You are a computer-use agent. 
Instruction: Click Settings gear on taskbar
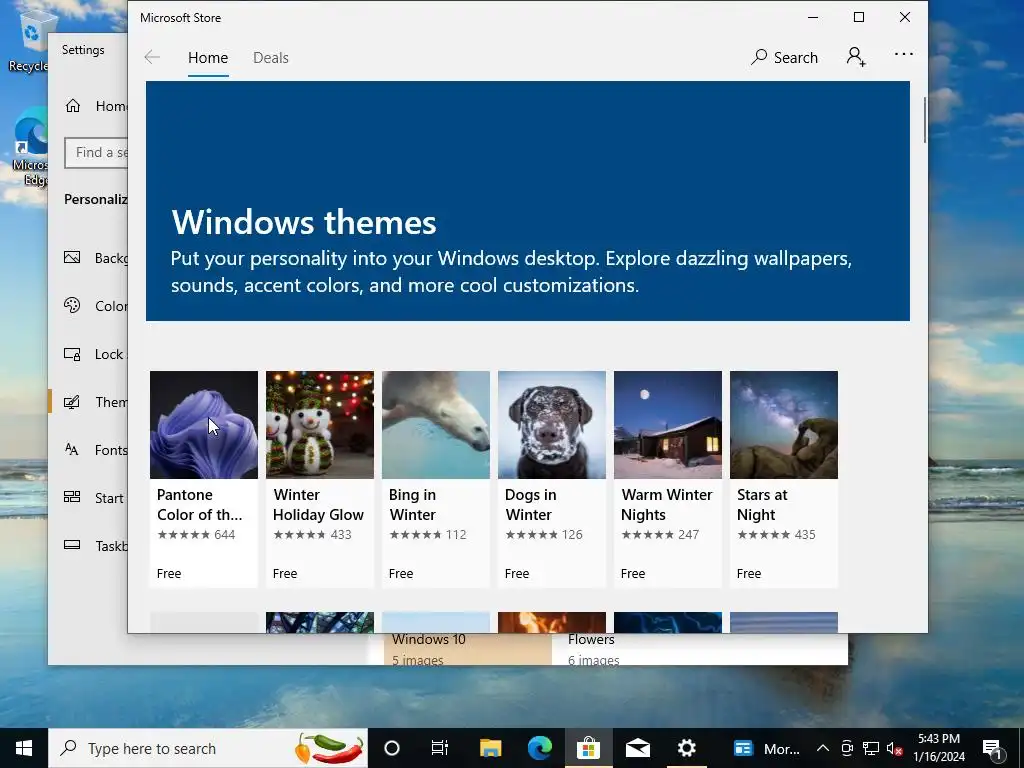pos(686,748)
